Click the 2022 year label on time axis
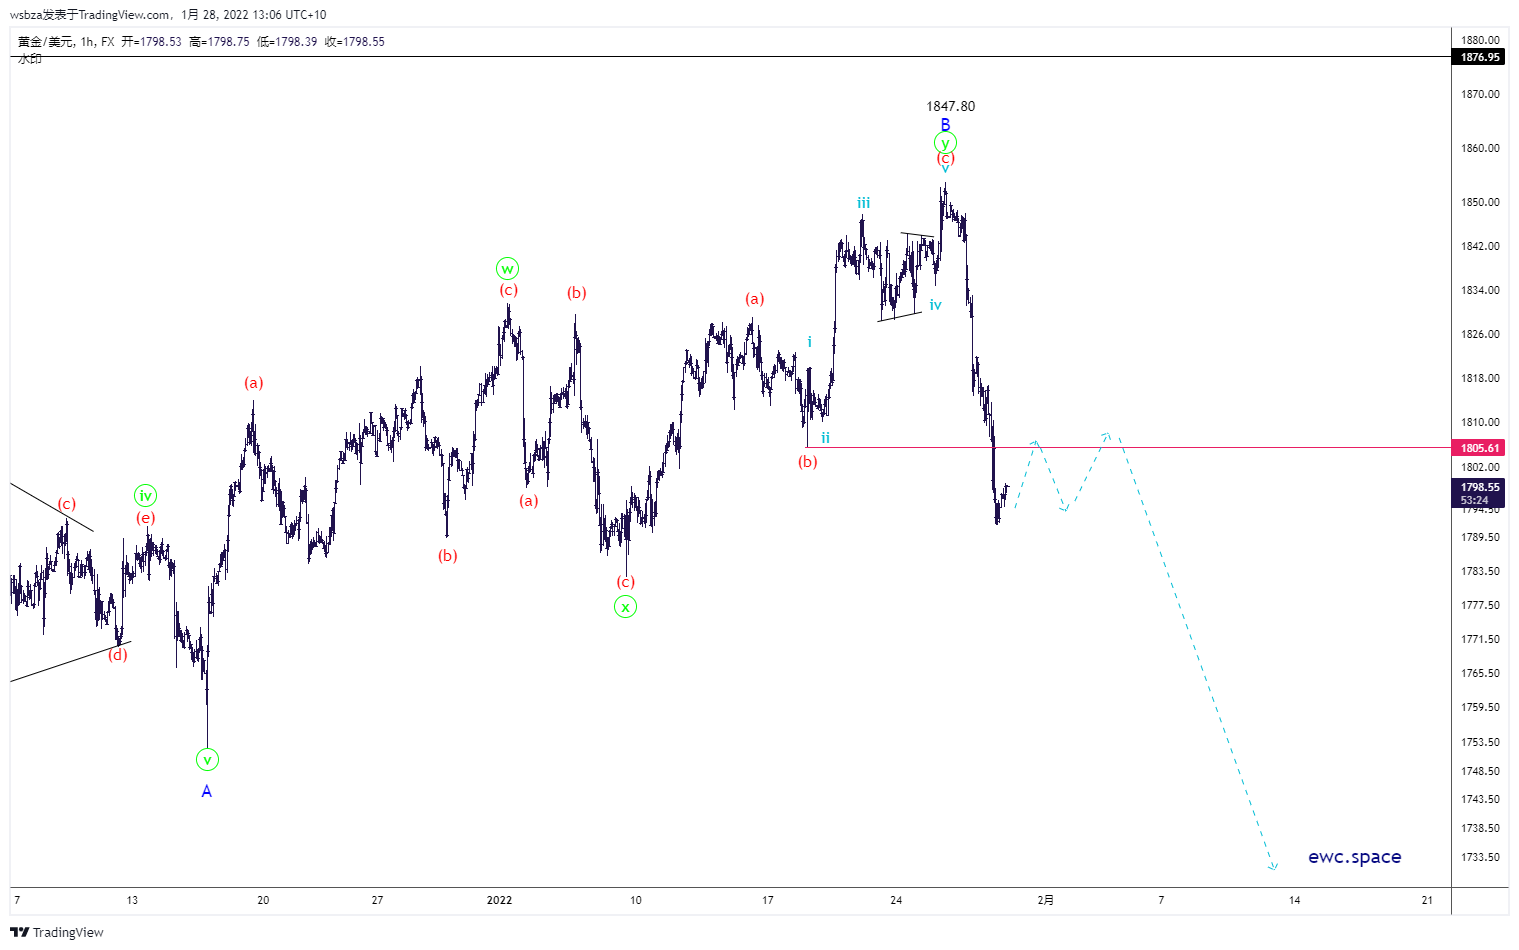 499,900
